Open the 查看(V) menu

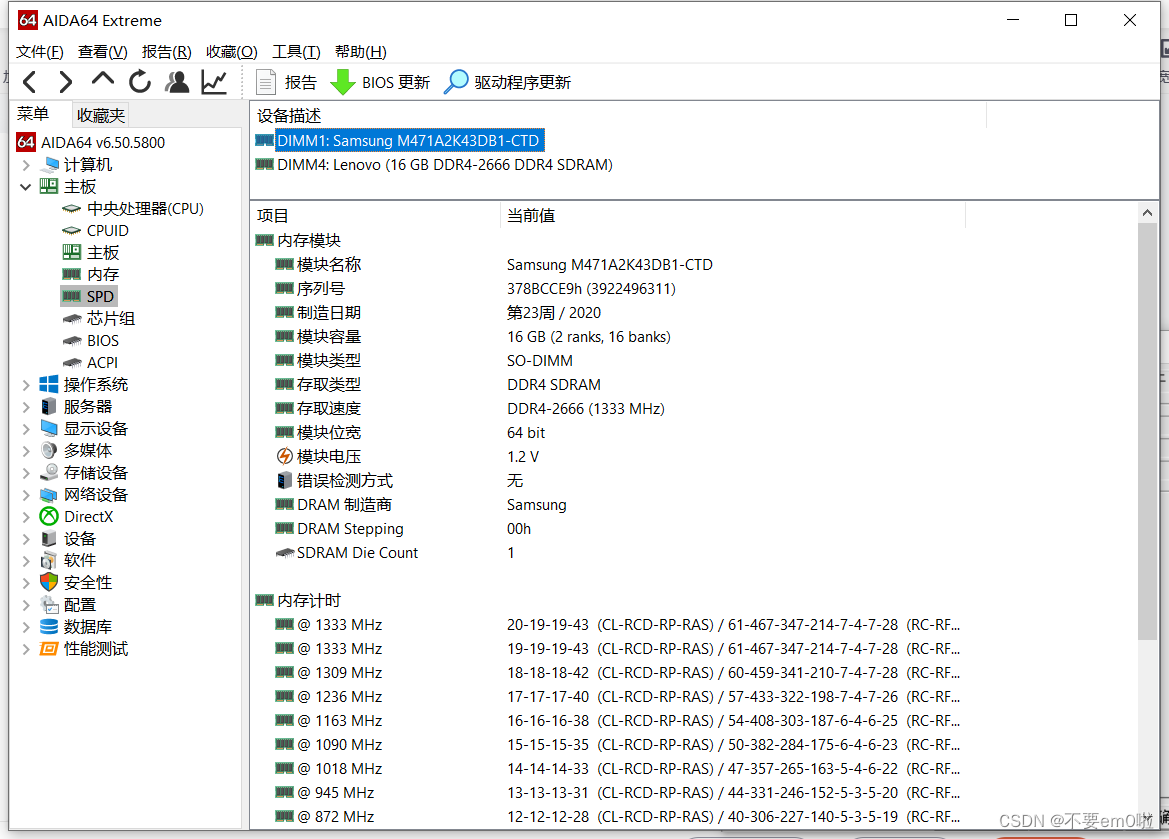click(103, 51)
